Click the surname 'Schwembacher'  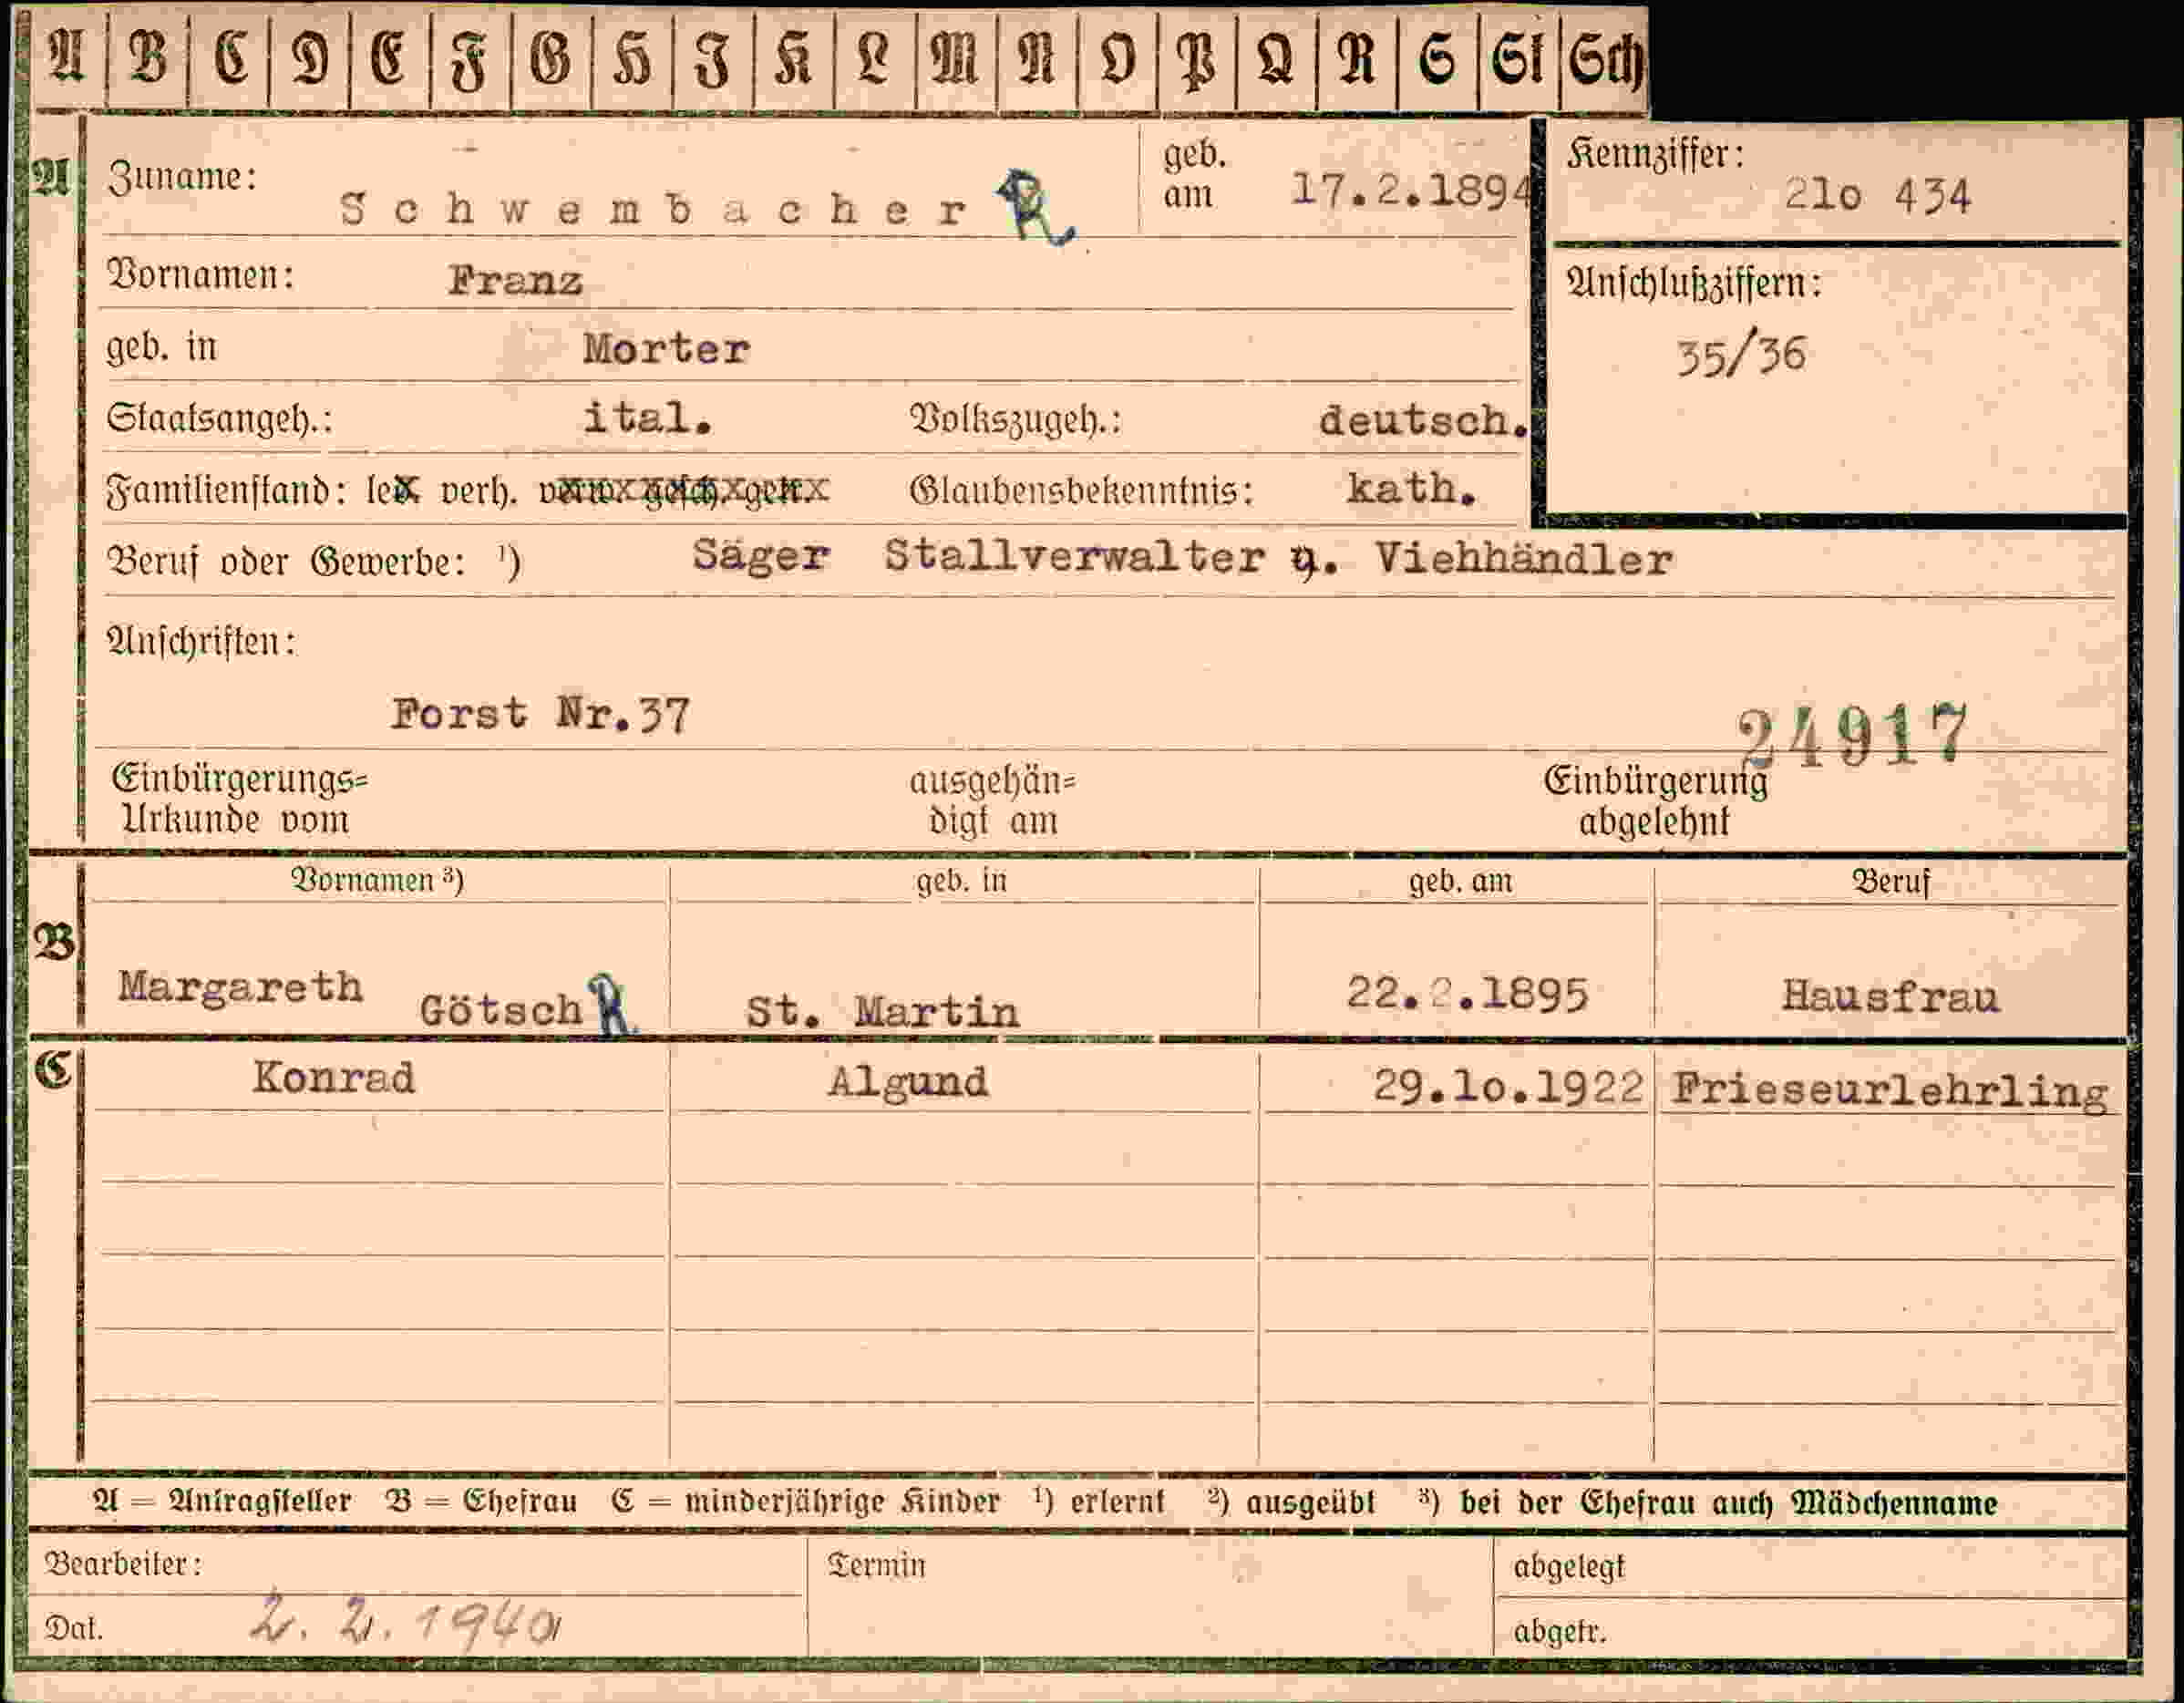(653, 210)
